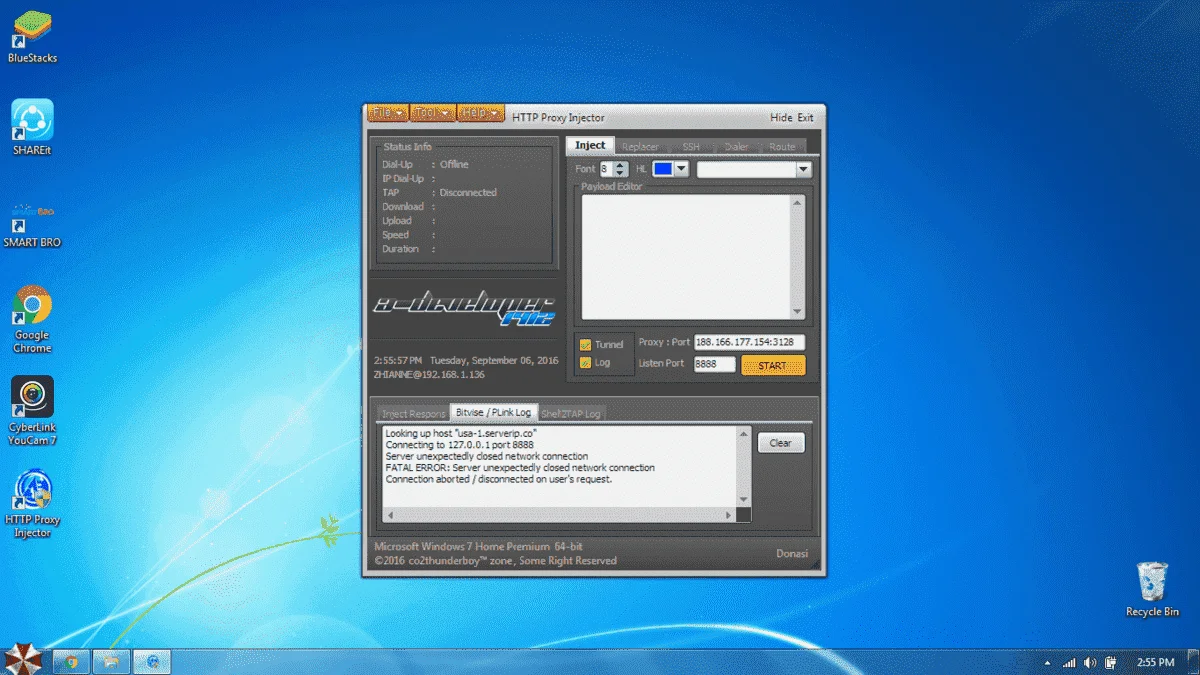Open file explorer taskbar icon
The image size is (1200, 675).
click(112, 661)
